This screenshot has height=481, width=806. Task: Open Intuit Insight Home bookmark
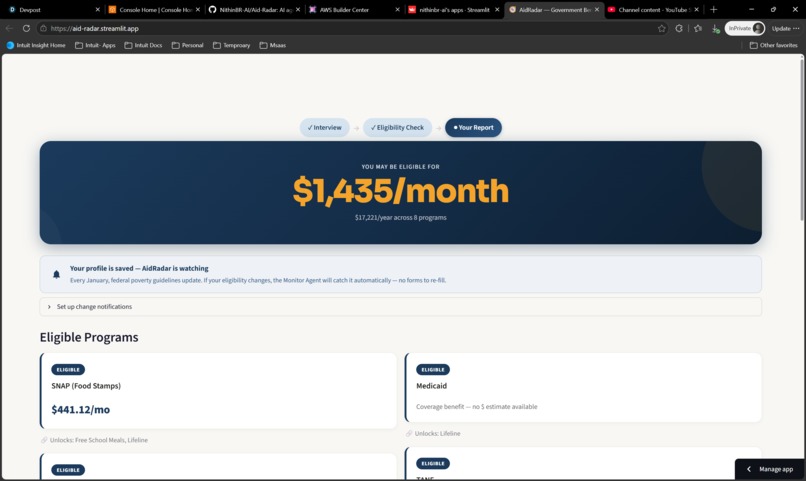click(x=36, y=45)
